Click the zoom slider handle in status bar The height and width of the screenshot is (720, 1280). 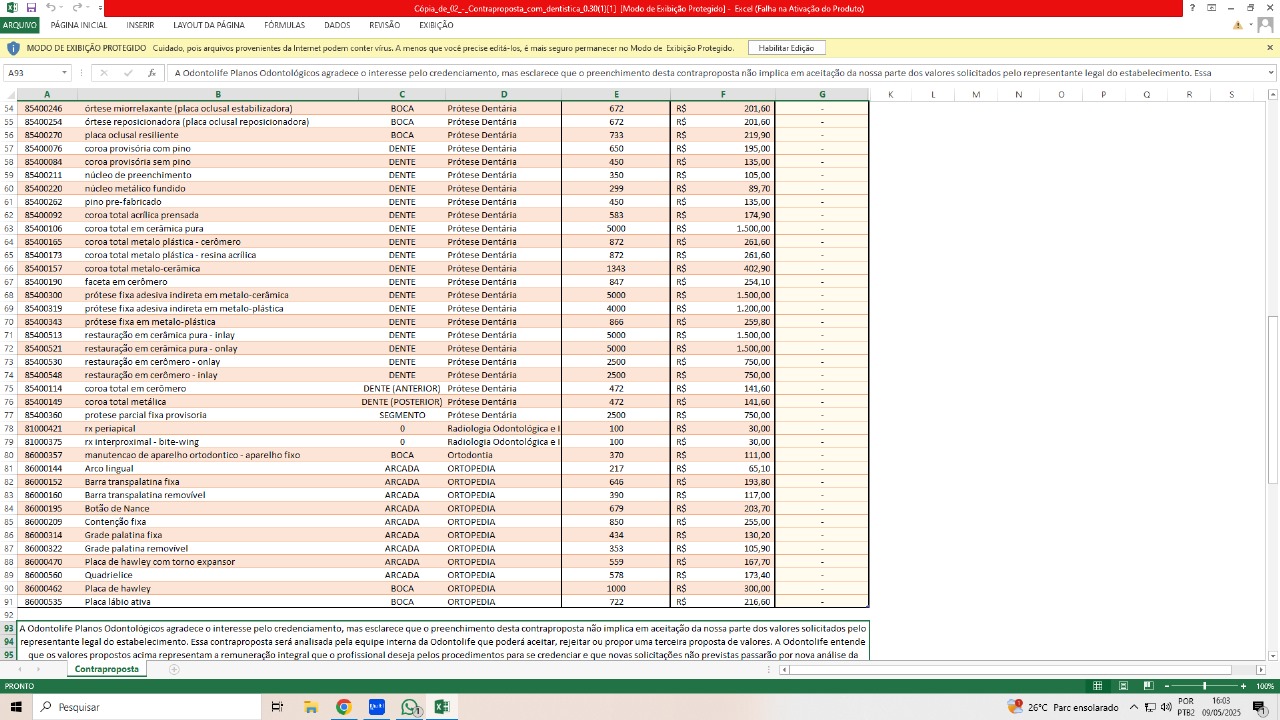pos(1204,686)
